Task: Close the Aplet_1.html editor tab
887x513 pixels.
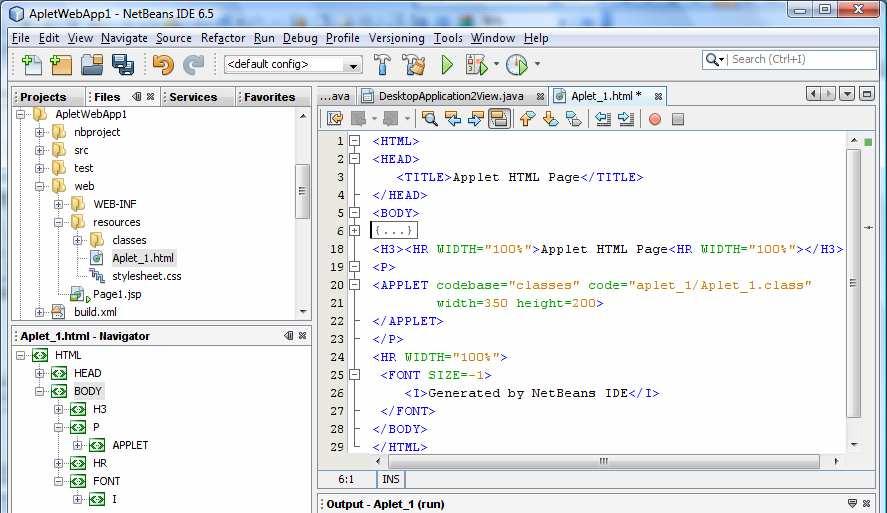Action: [658, 97]
